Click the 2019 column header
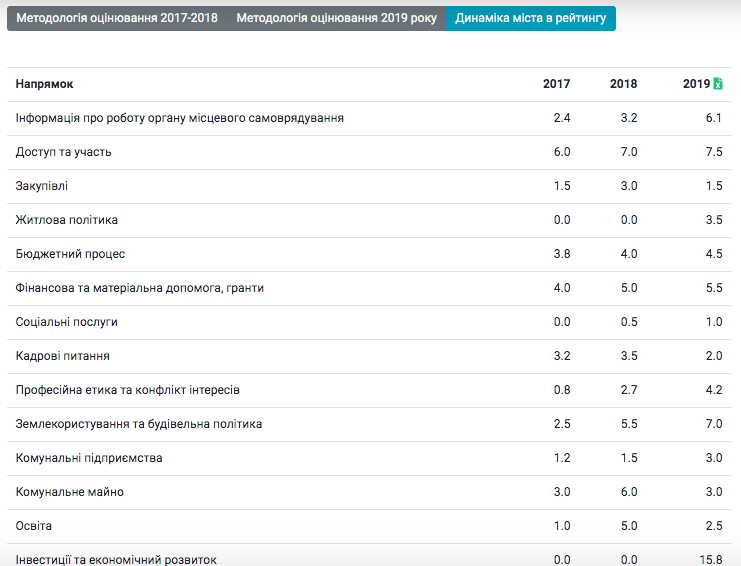This screenshot has height=566, width=741. point(697,84)
